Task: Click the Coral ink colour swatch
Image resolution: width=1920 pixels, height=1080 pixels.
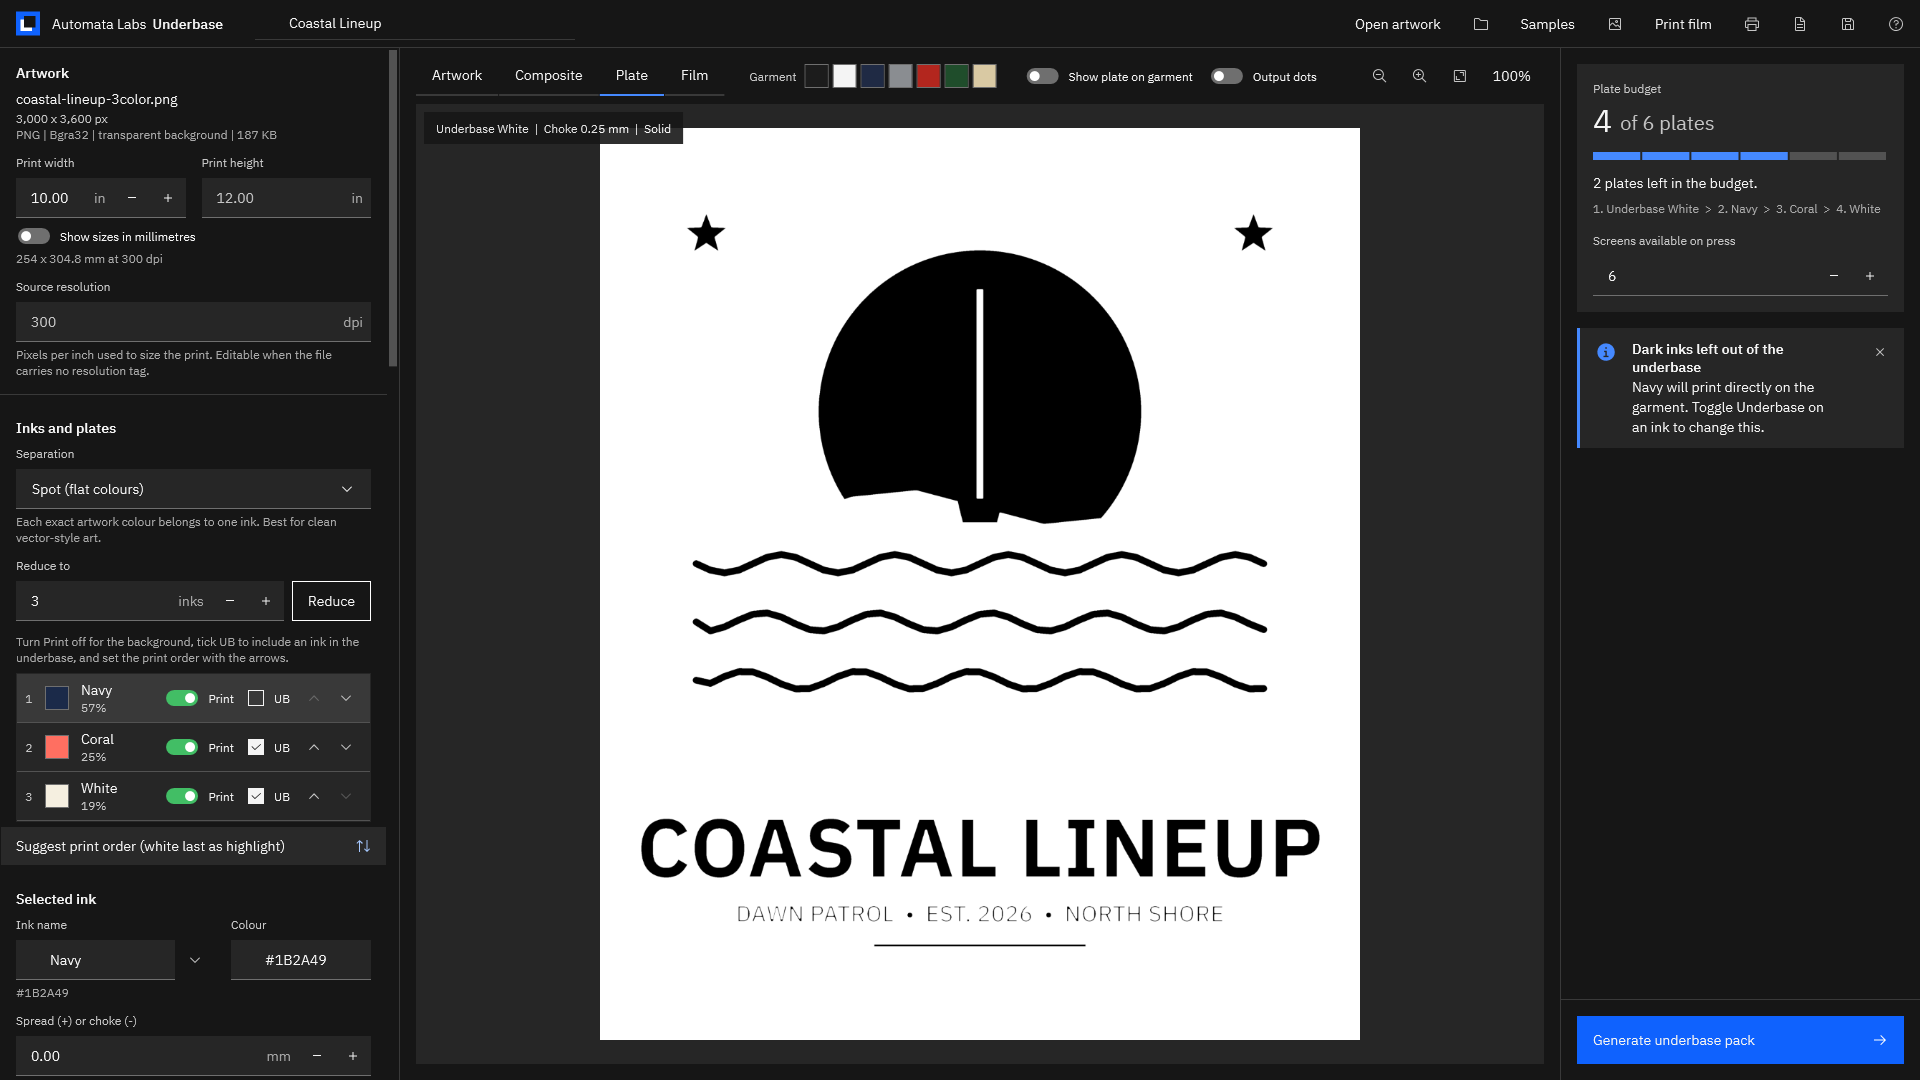Action: (57, 747)
